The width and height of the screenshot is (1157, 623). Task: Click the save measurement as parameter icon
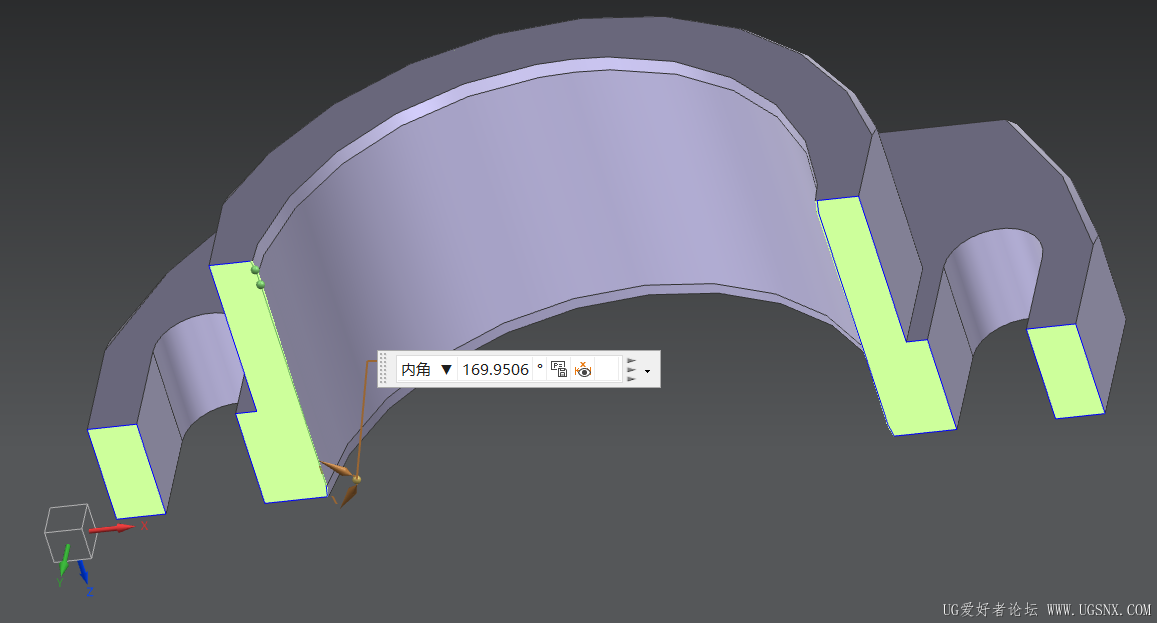coord(559,369)
